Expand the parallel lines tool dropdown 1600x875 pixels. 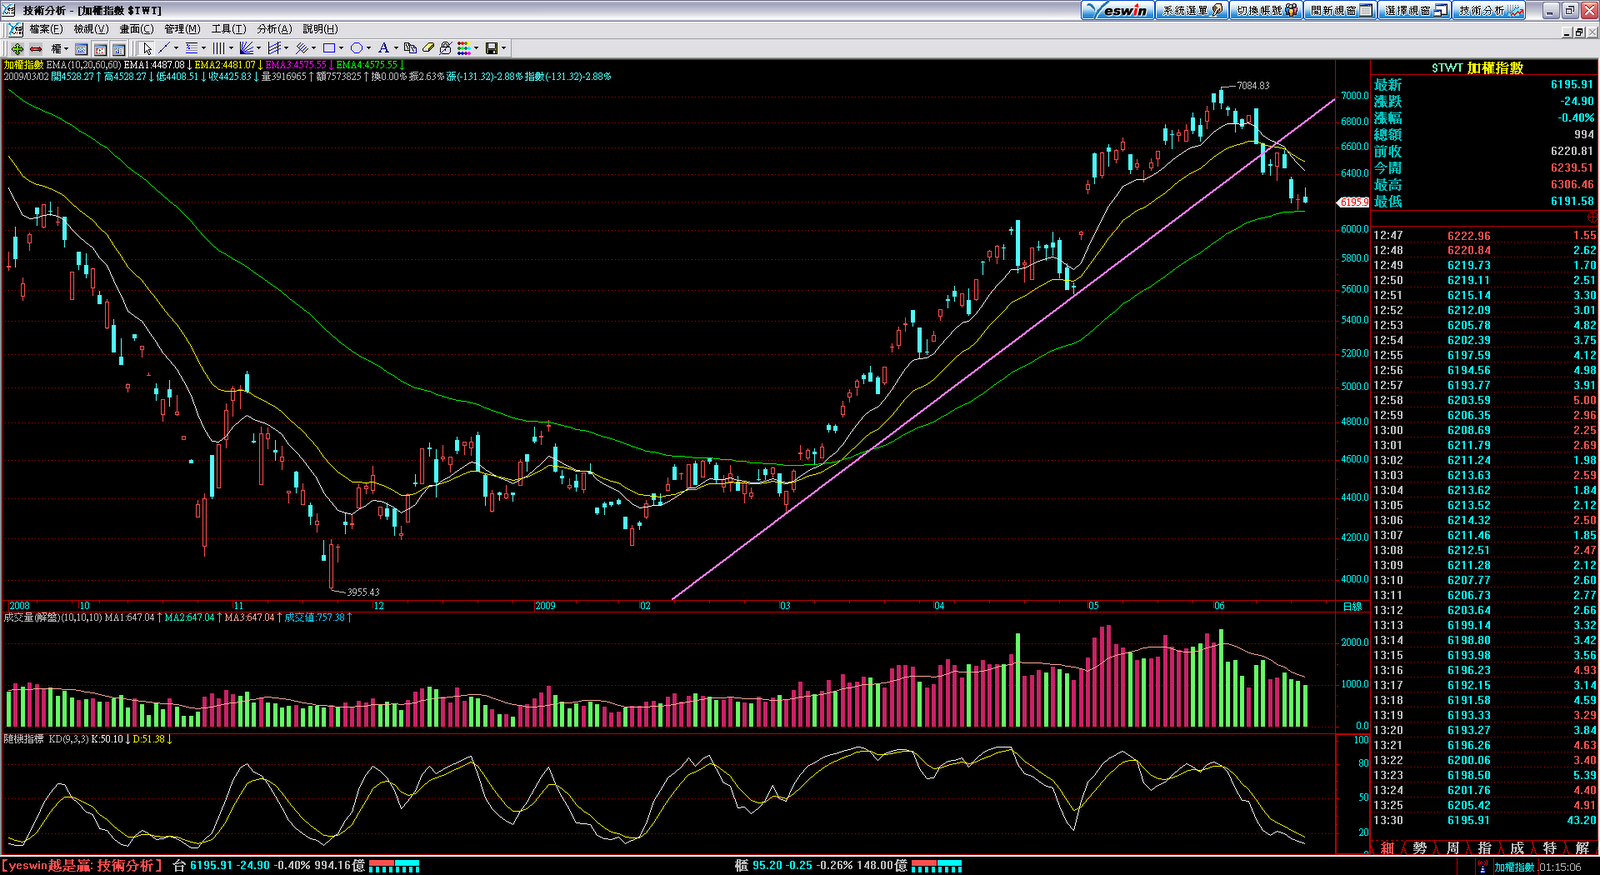pyautogui.click(x=314, y=48)
